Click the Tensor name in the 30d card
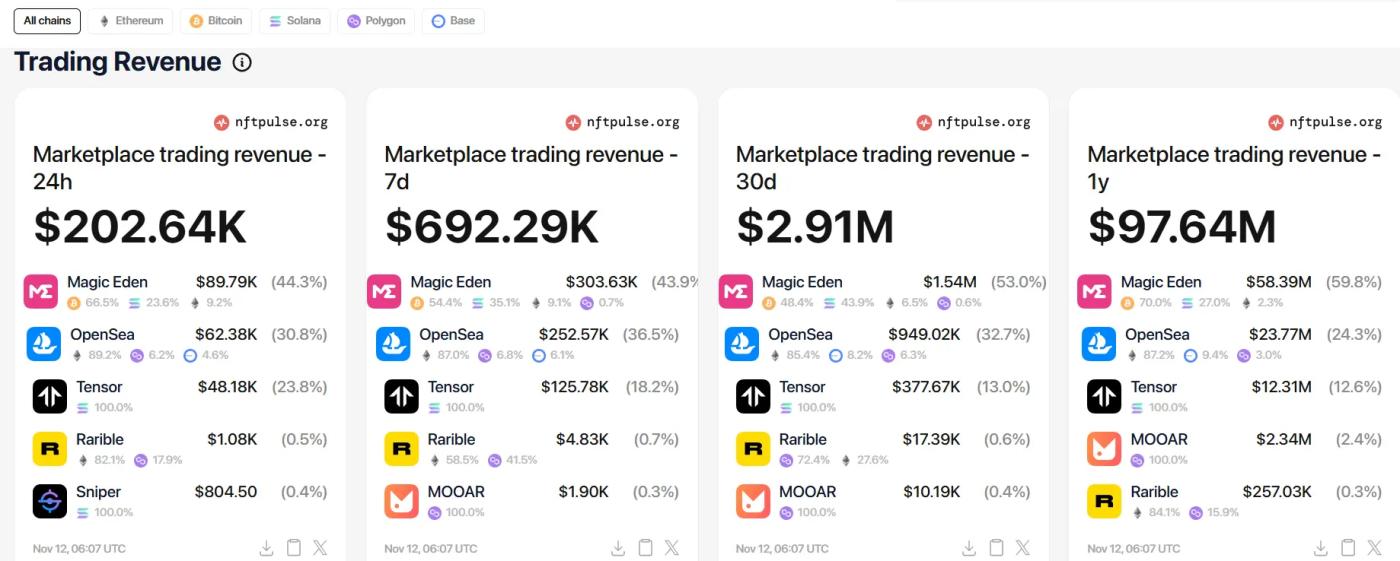 click(x=802, y=387)
